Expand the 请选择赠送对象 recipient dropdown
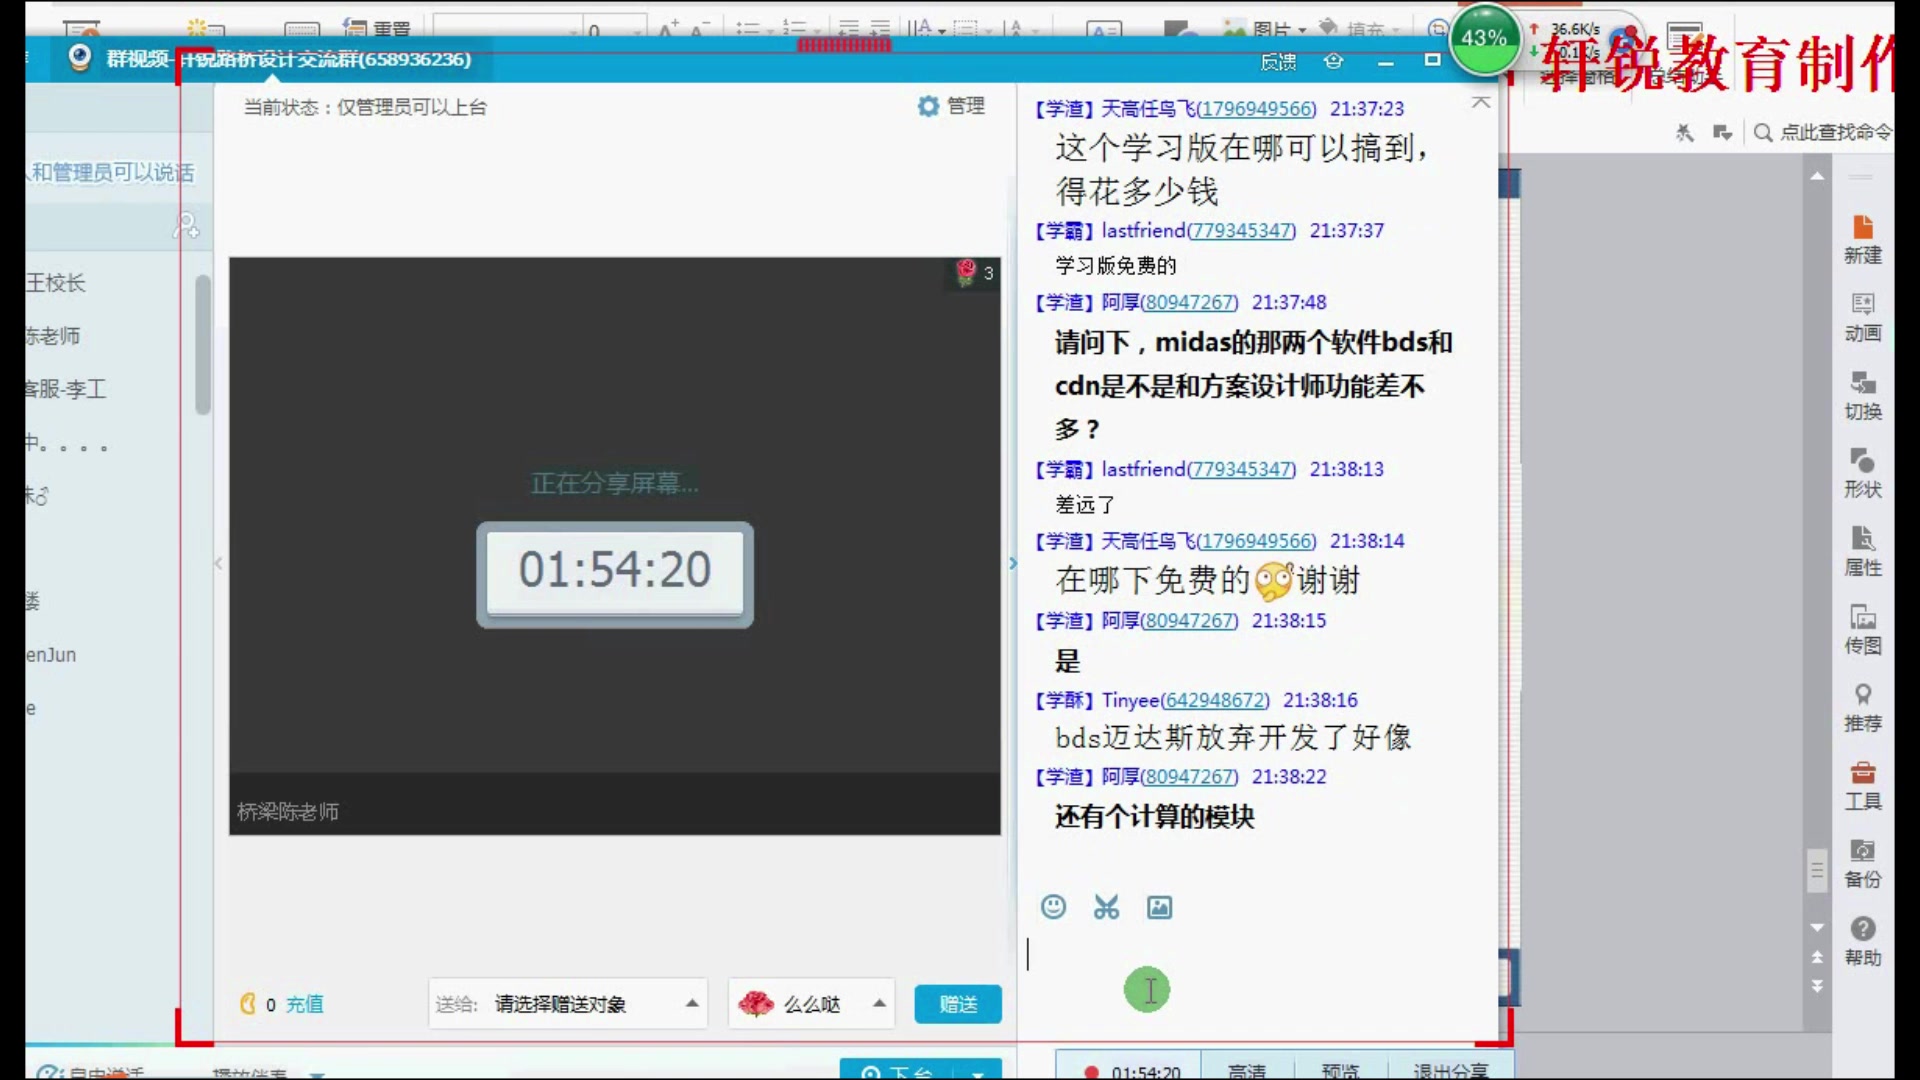1920x1080 pixels. (x=690, y=1004)
